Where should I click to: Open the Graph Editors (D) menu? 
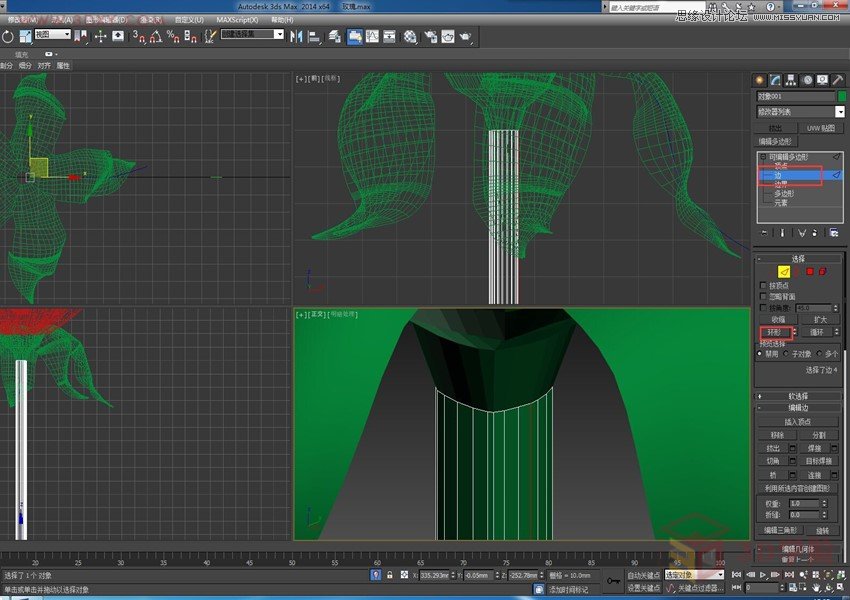[107, 20]
